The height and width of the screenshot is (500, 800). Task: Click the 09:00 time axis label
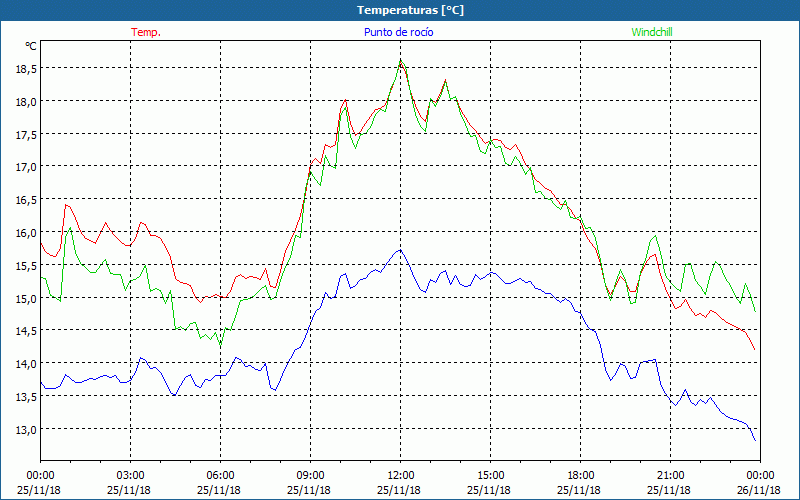click(310, 475)
